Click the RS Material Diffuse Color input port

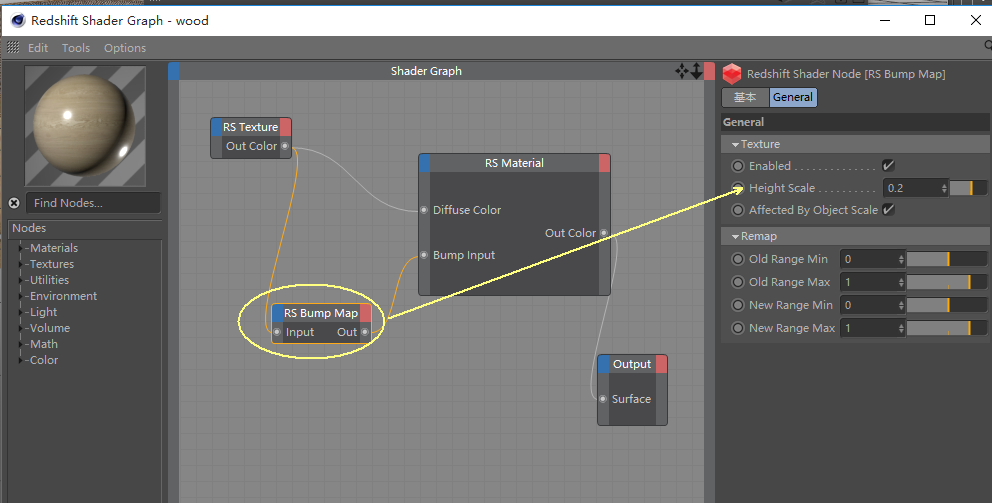[x=425, y=210]
